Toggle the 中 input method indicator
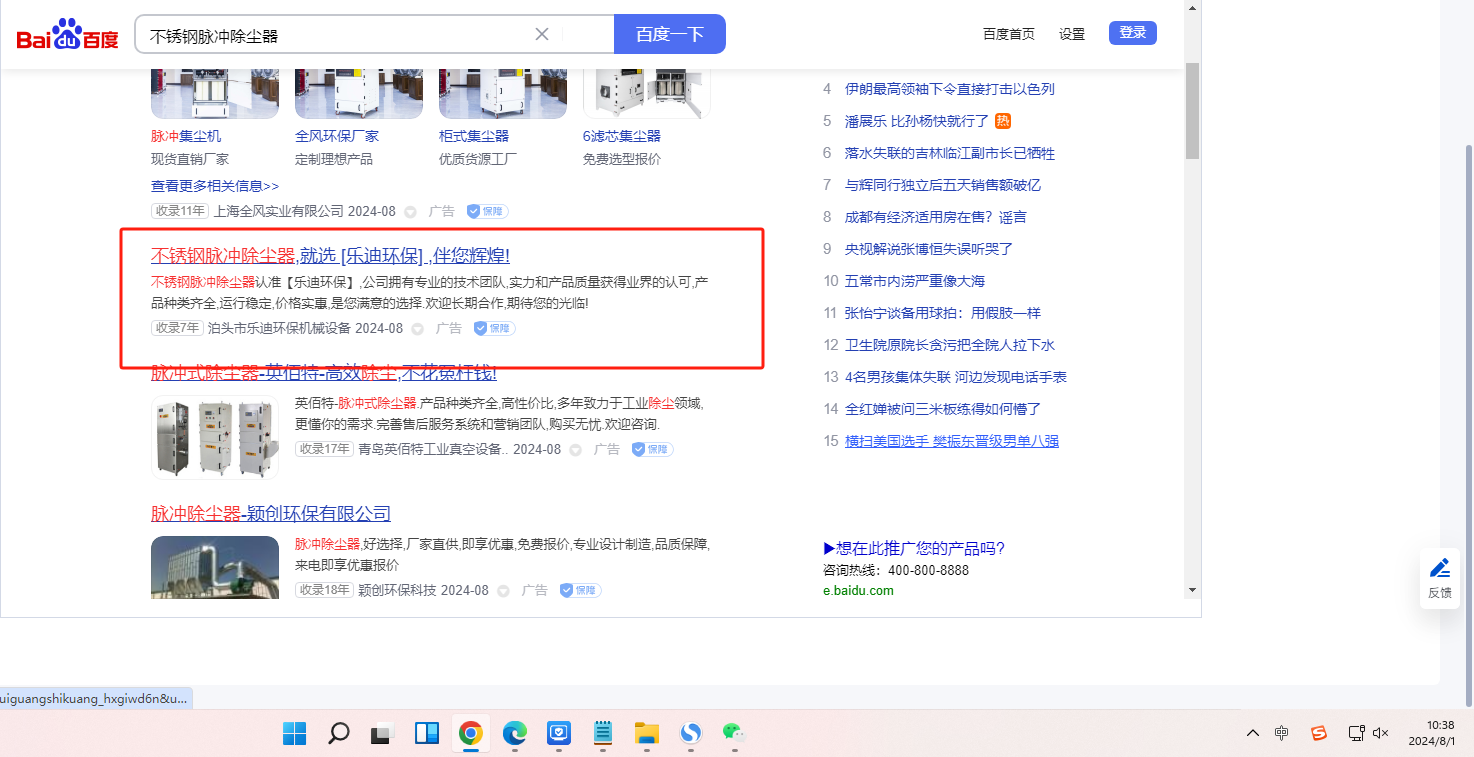 click(x=1282, y=733)
